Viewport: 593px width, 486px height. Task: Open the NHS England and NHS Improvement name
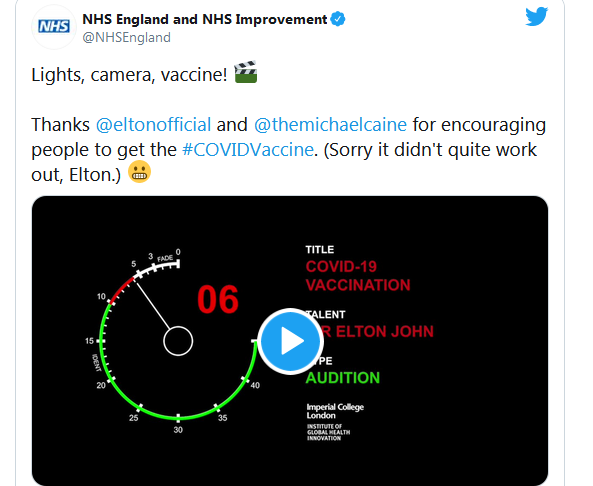[x=205, y=19]
